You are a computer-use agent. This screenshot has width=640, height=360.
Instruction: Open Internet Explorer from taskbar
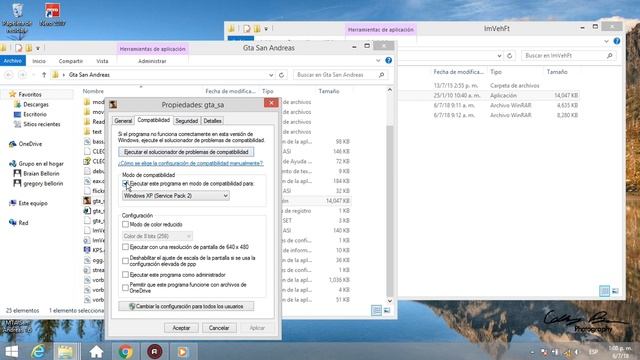[x=38, y=351]
